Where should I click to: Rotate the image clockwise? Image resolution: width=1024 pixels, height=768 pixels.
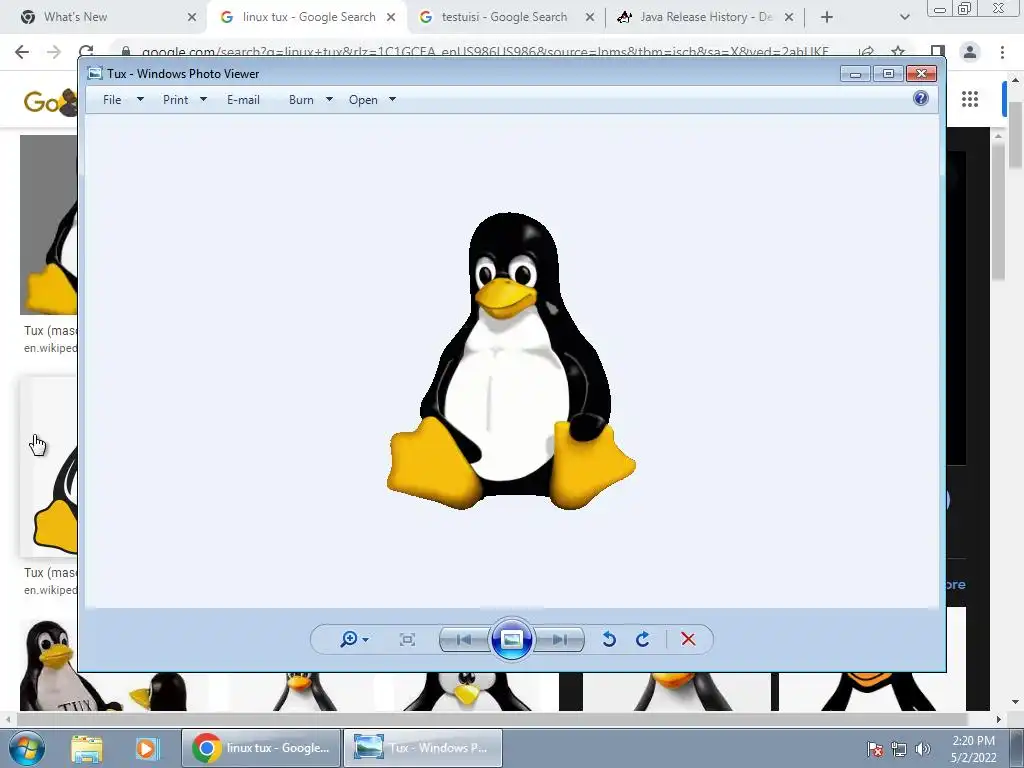point(643,639)
